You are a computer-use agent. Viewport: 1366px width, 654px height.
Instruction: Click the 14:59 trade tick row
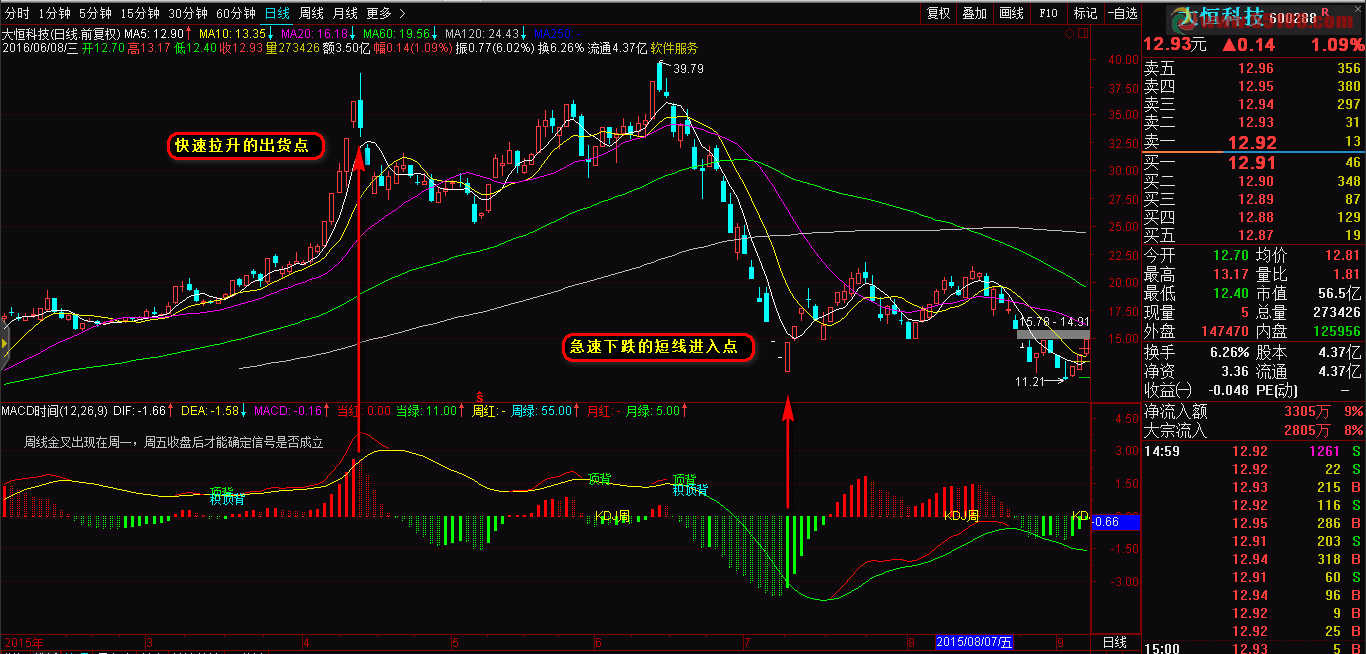coord(1253,452)
